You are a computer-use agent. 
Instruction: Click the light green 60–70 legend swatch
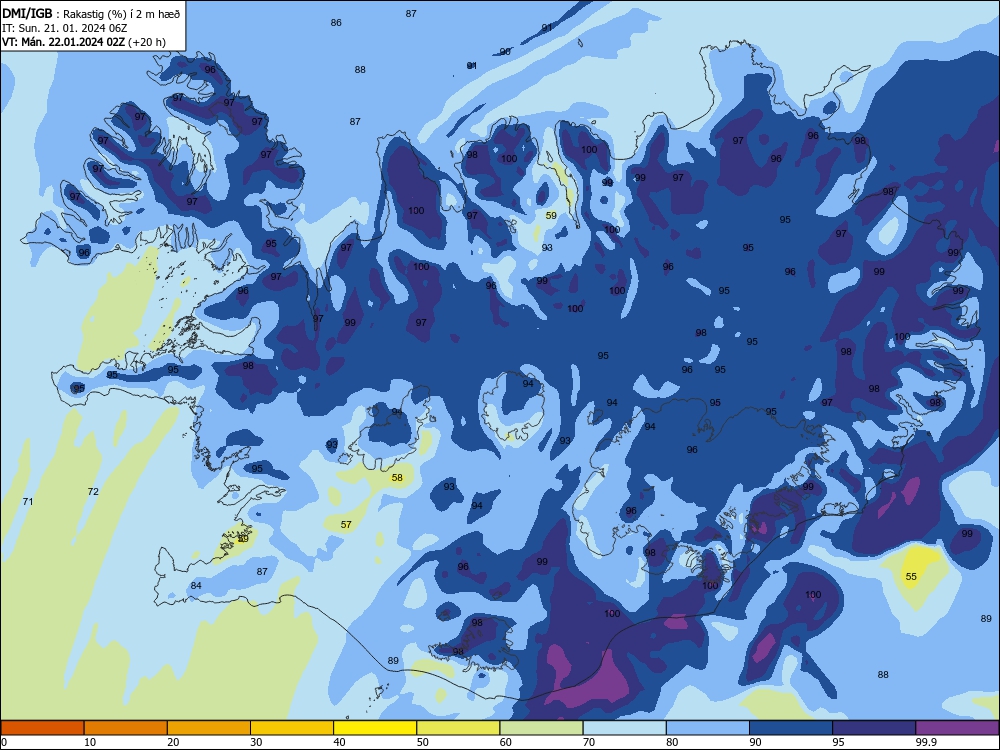pyautogui.click(x=541, y=728)
